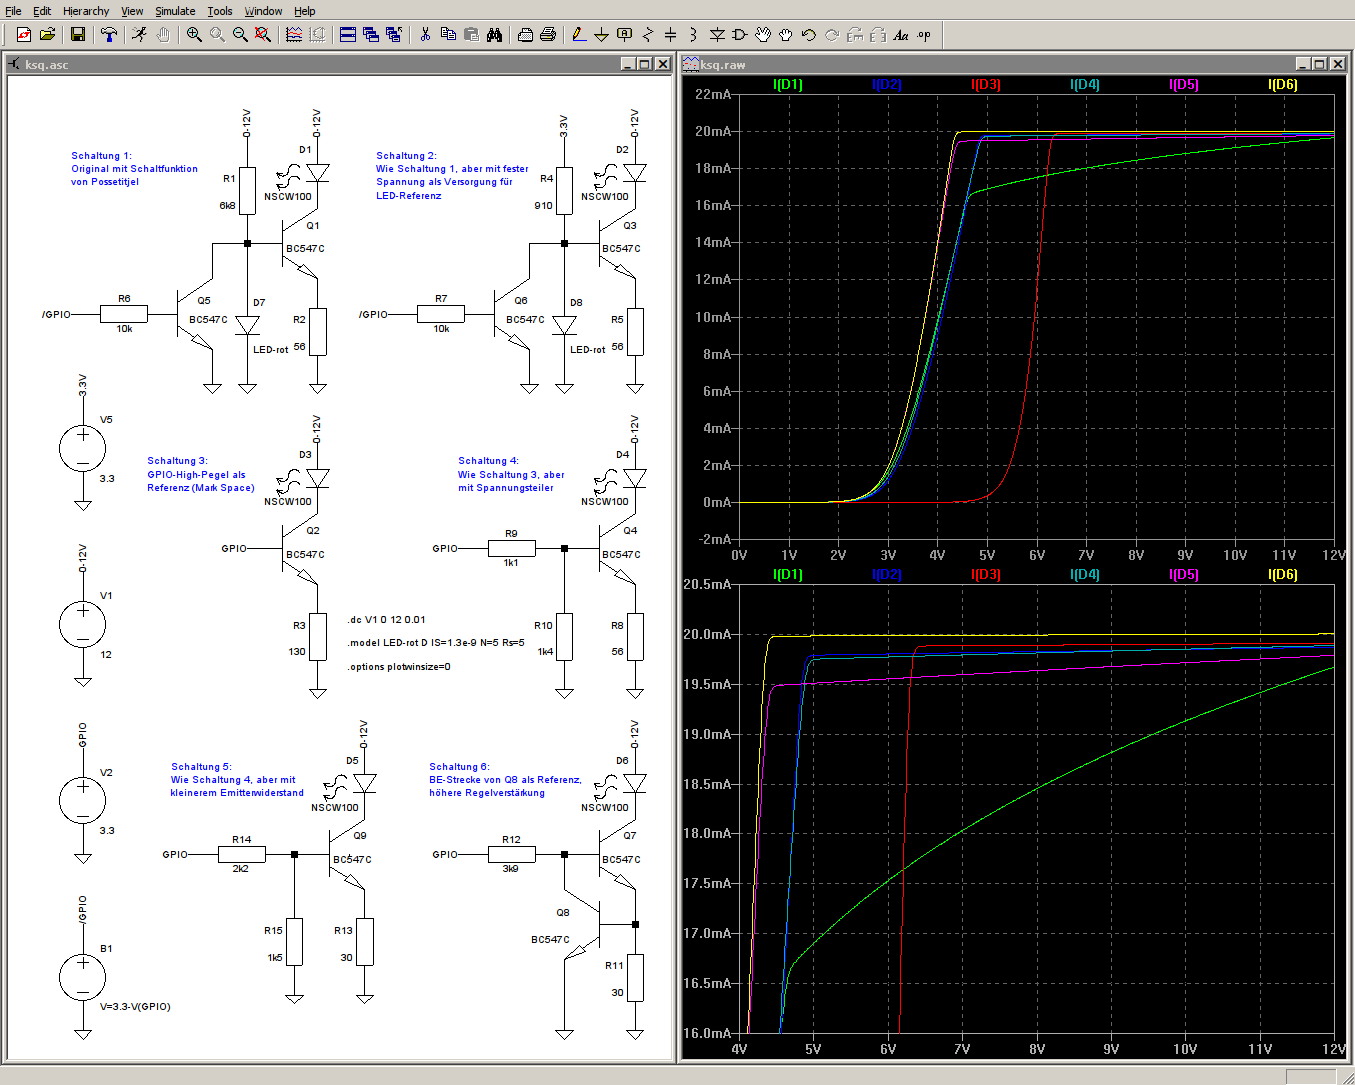Click the I(D6) trace label in lower plot pane

tap(1283, 574)
